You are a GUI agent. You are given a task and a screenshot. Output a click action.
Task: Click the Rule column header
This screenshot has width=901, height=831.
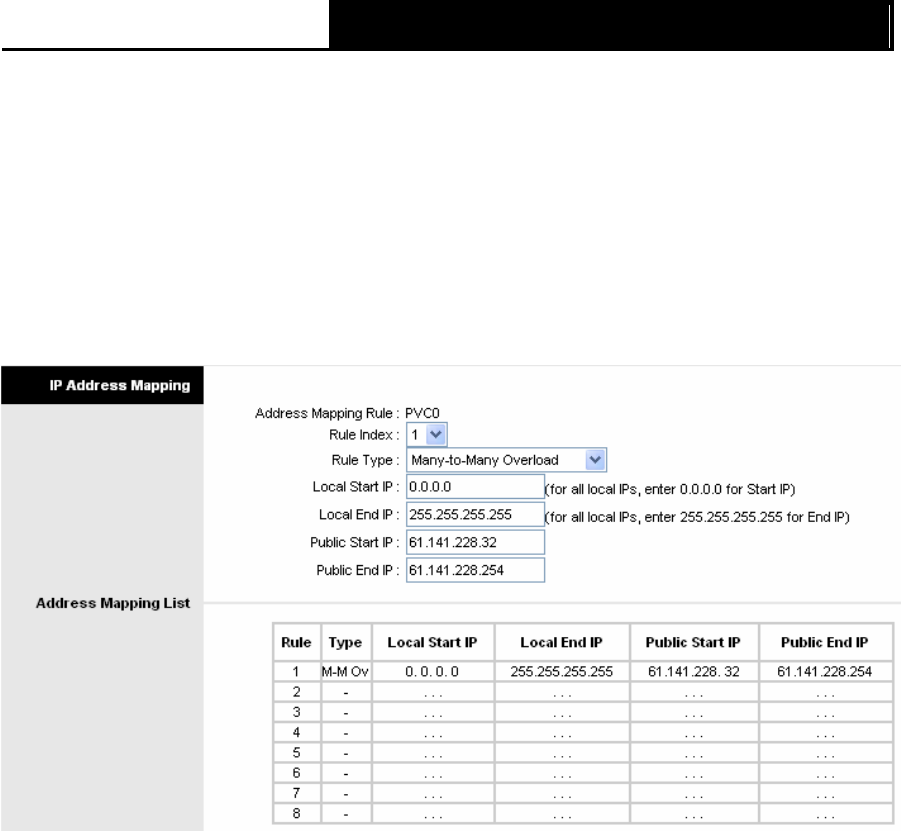coord(296,642)
